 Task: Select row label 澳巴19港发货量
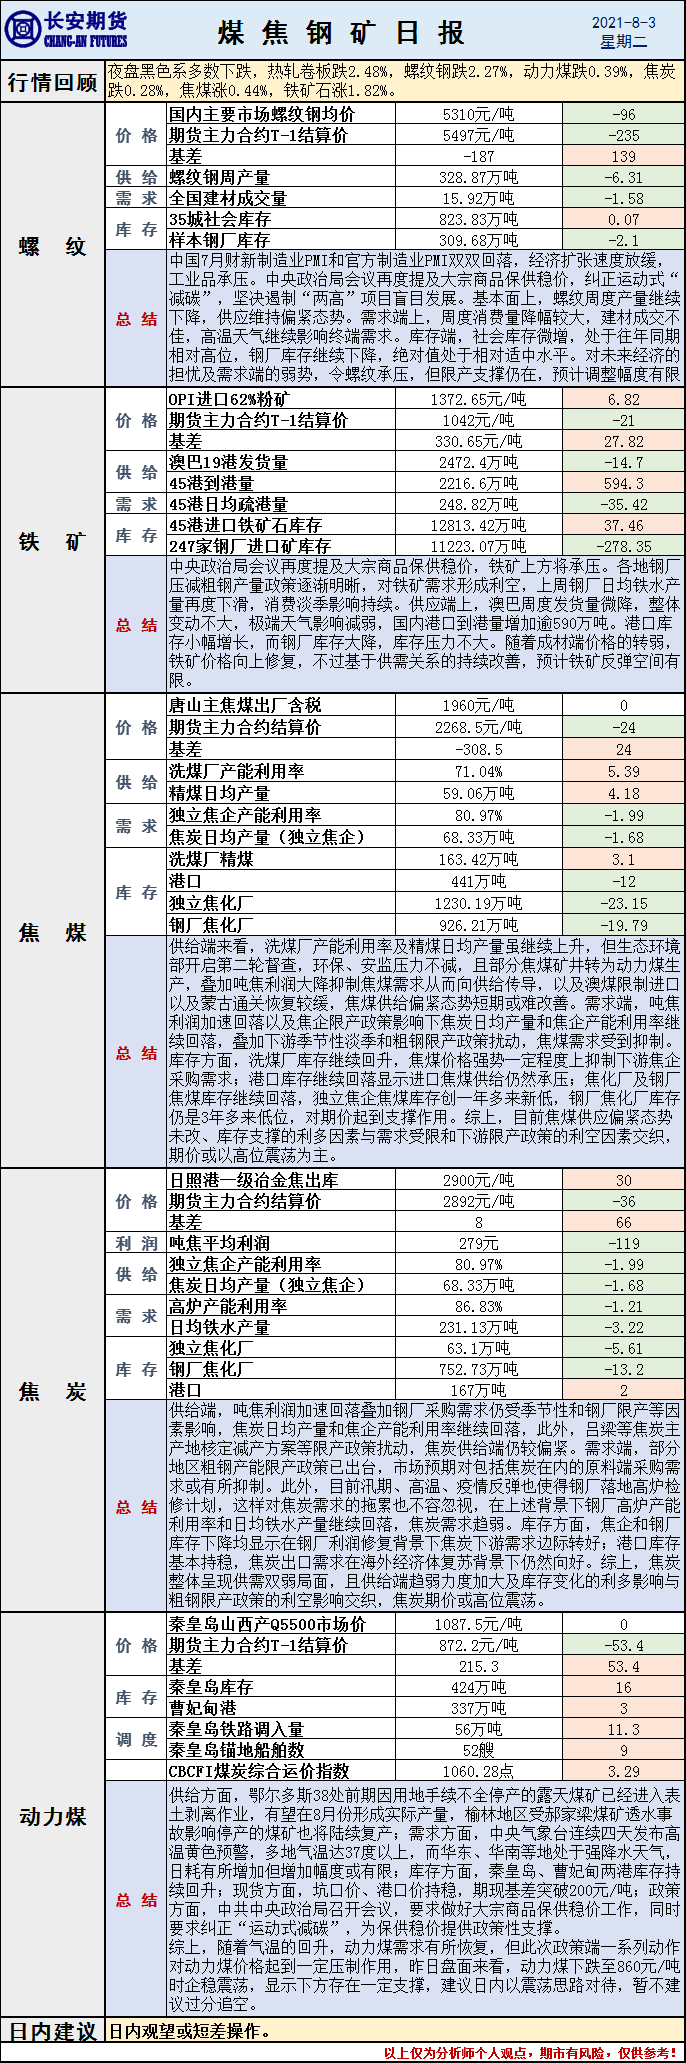[x=228, y=462]
